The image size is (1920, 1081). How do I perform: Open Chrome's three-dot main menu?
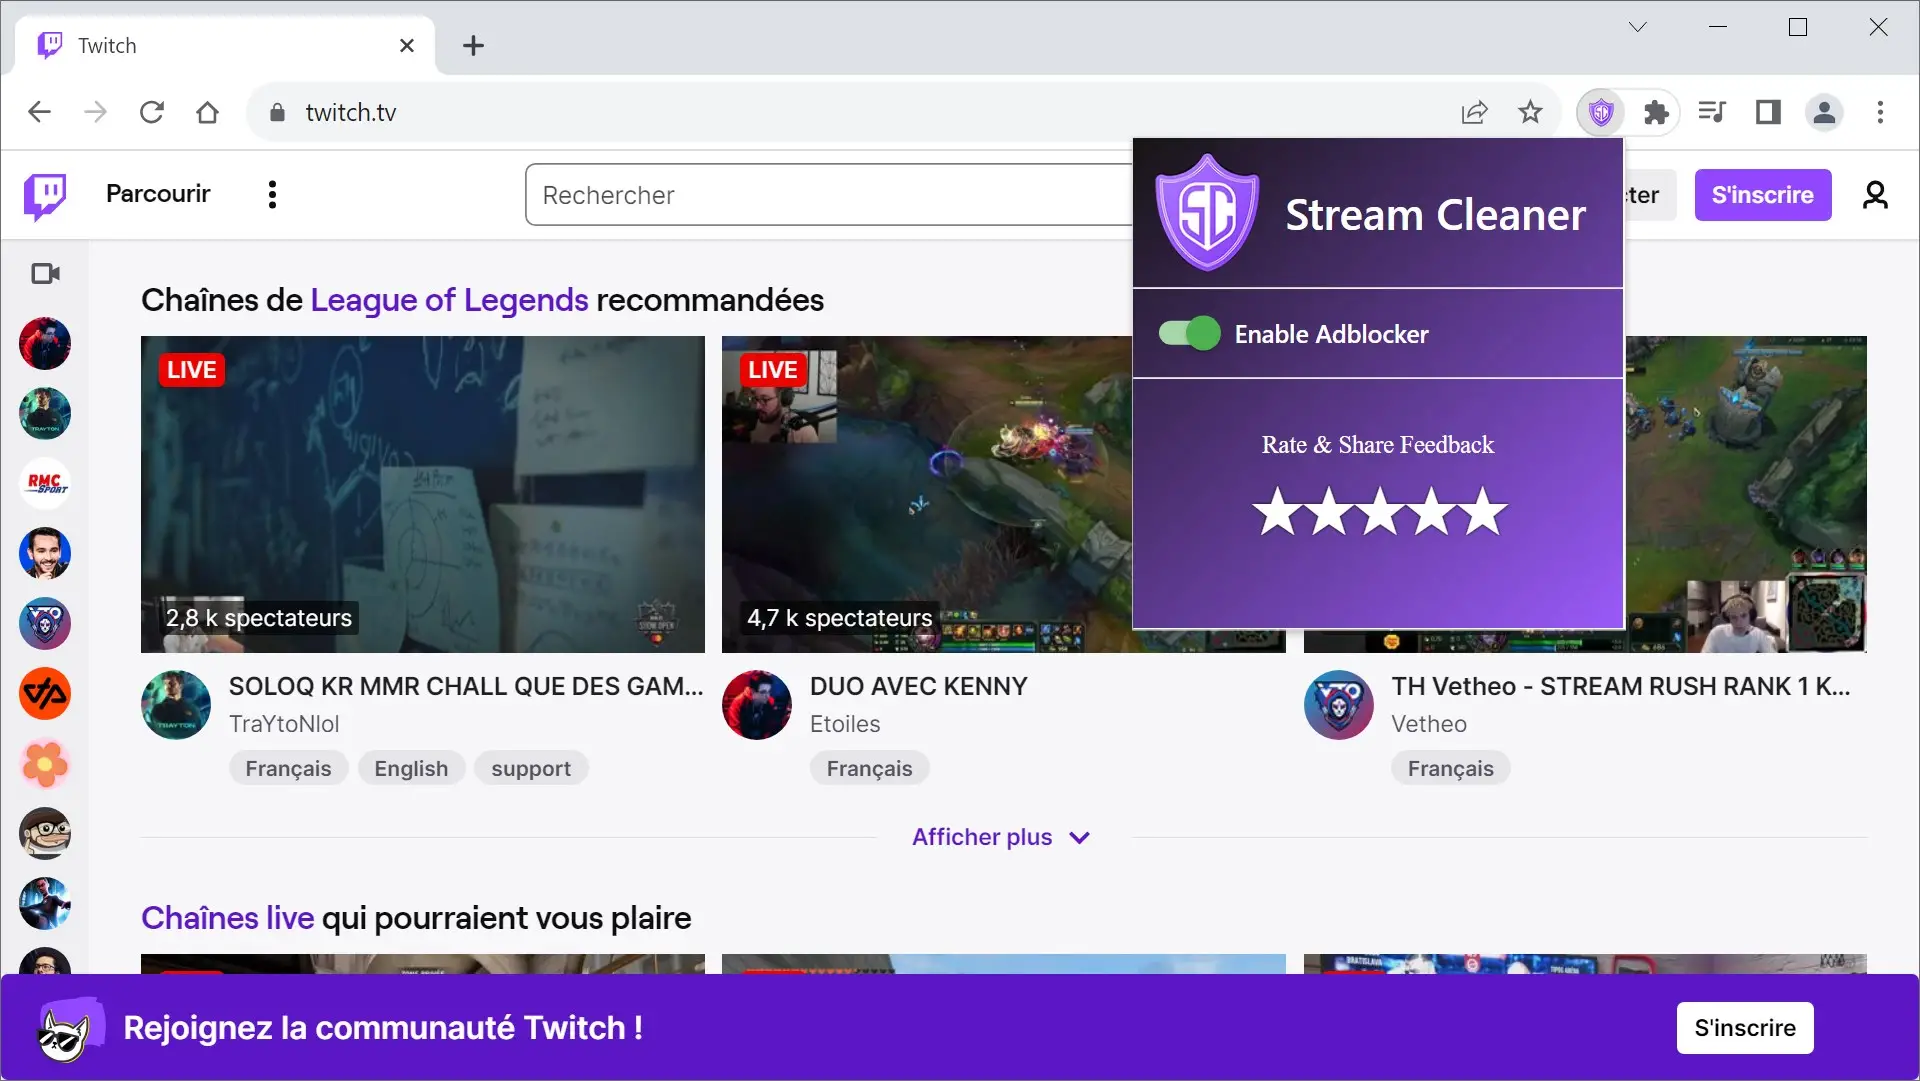(1880, 113)
